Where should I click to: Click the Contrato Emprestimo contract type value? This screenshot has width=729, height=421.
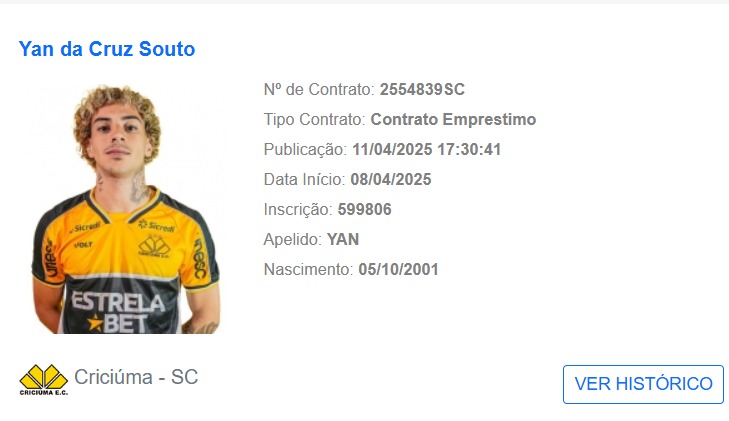coord(453,119)
